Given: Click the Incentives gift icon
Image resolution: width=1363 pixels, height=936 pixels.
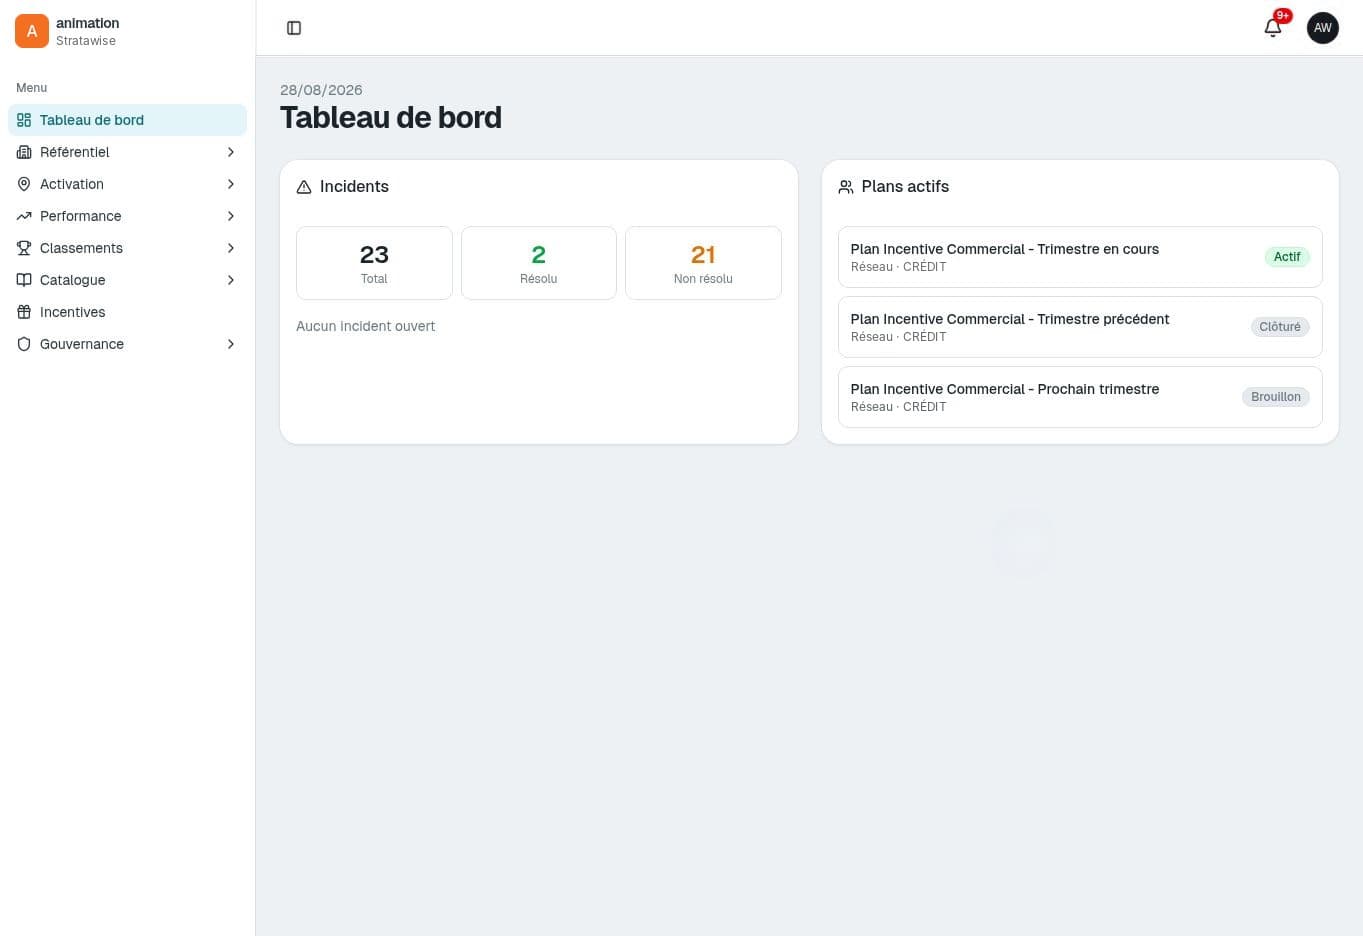Looking at the screenshot, I should coord(24,312).
